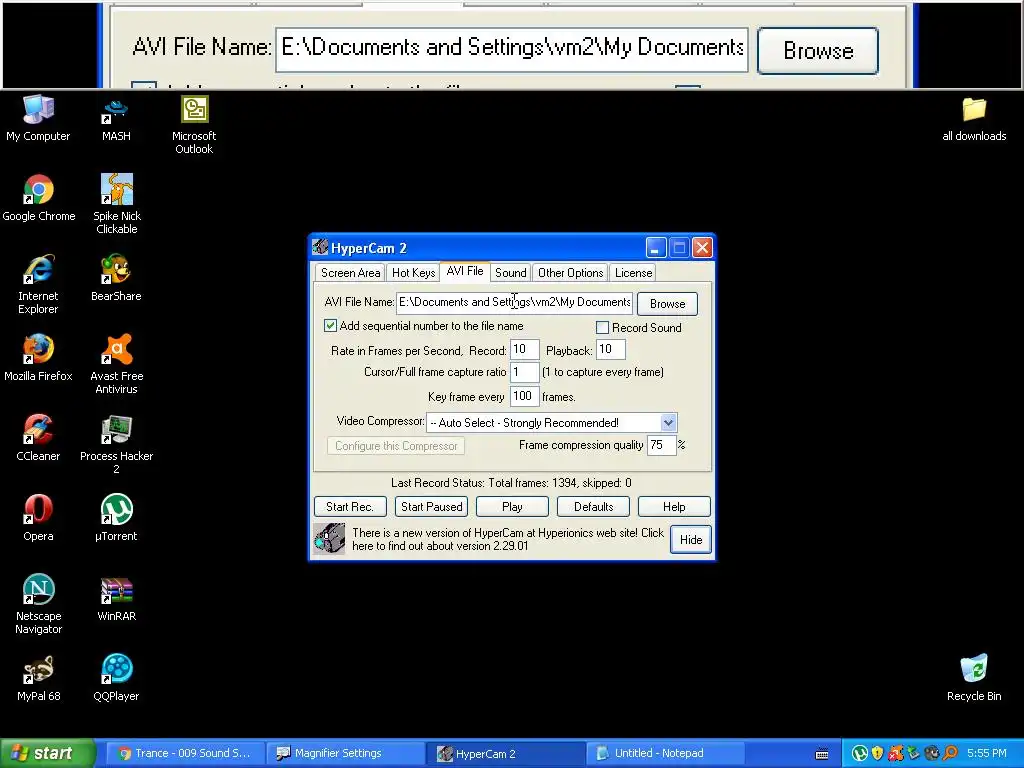1024x768 pixels.
Task: Select the Avast Free Antivirus icon
Action: pyautogui.click(x=116, y=364)
